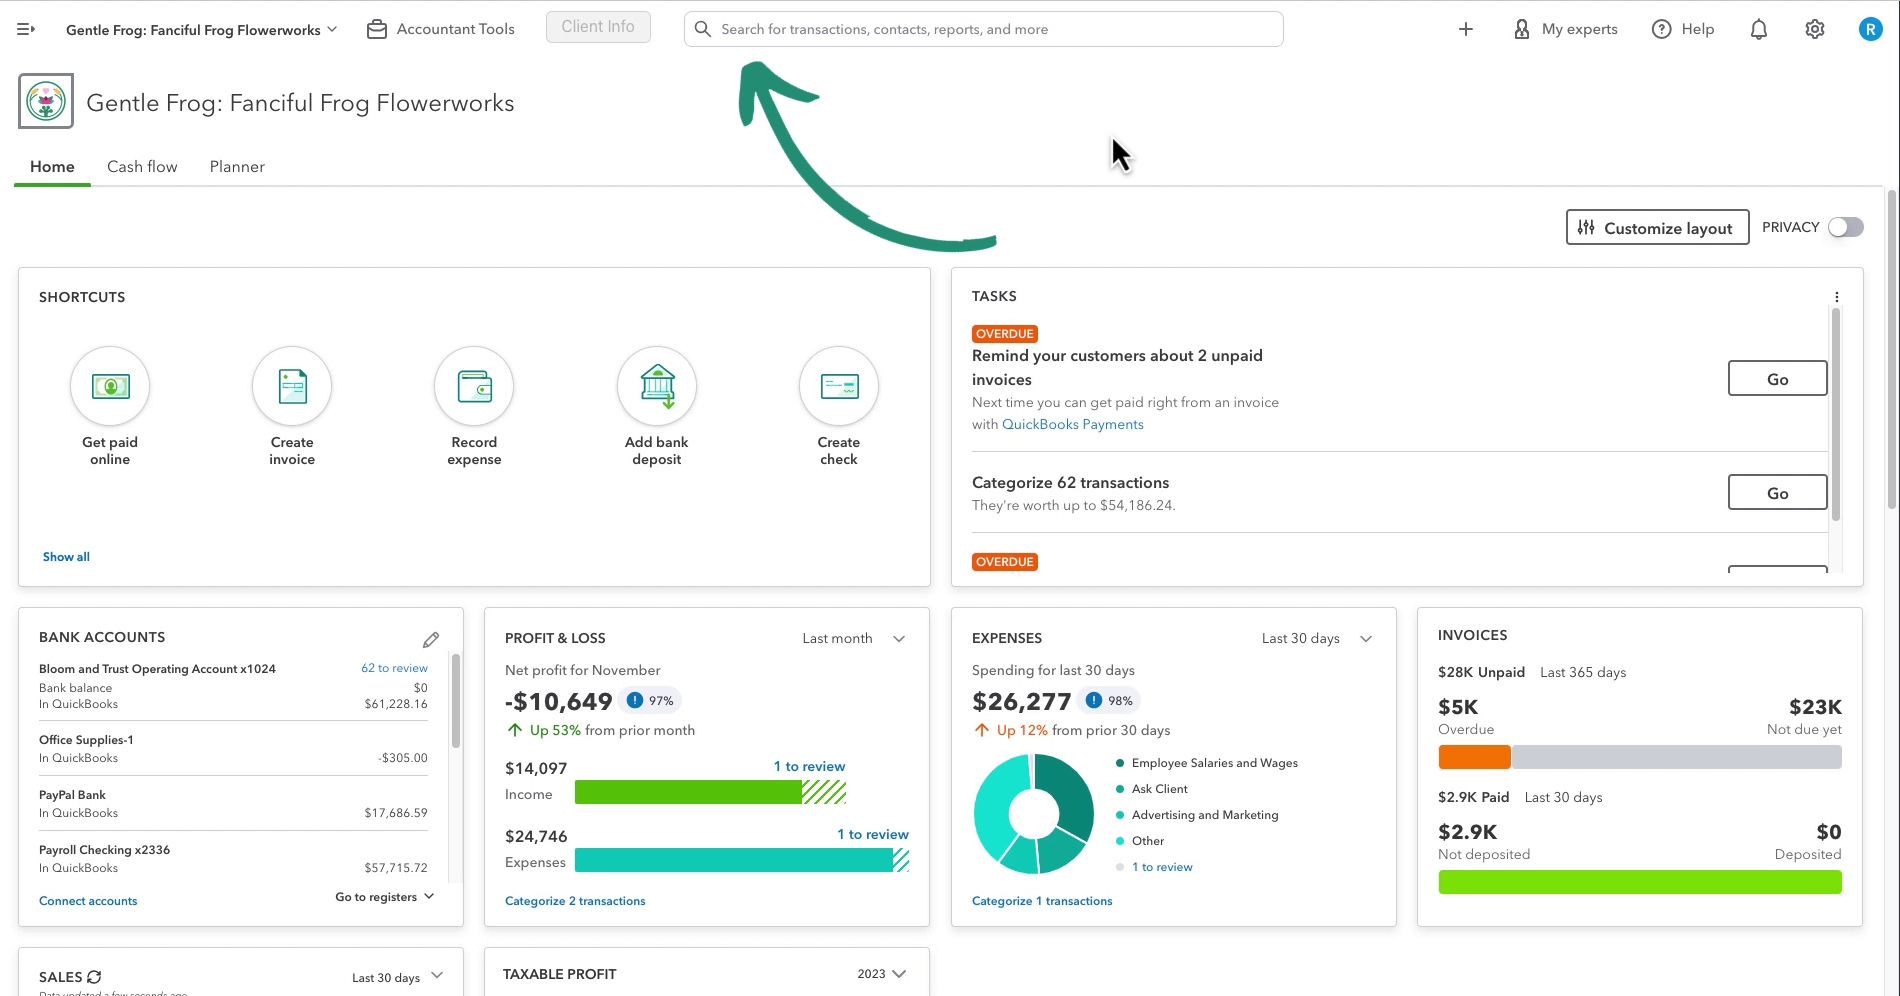
Task: Expand Go to registers dropdown
Action: (x=385, y=897)
